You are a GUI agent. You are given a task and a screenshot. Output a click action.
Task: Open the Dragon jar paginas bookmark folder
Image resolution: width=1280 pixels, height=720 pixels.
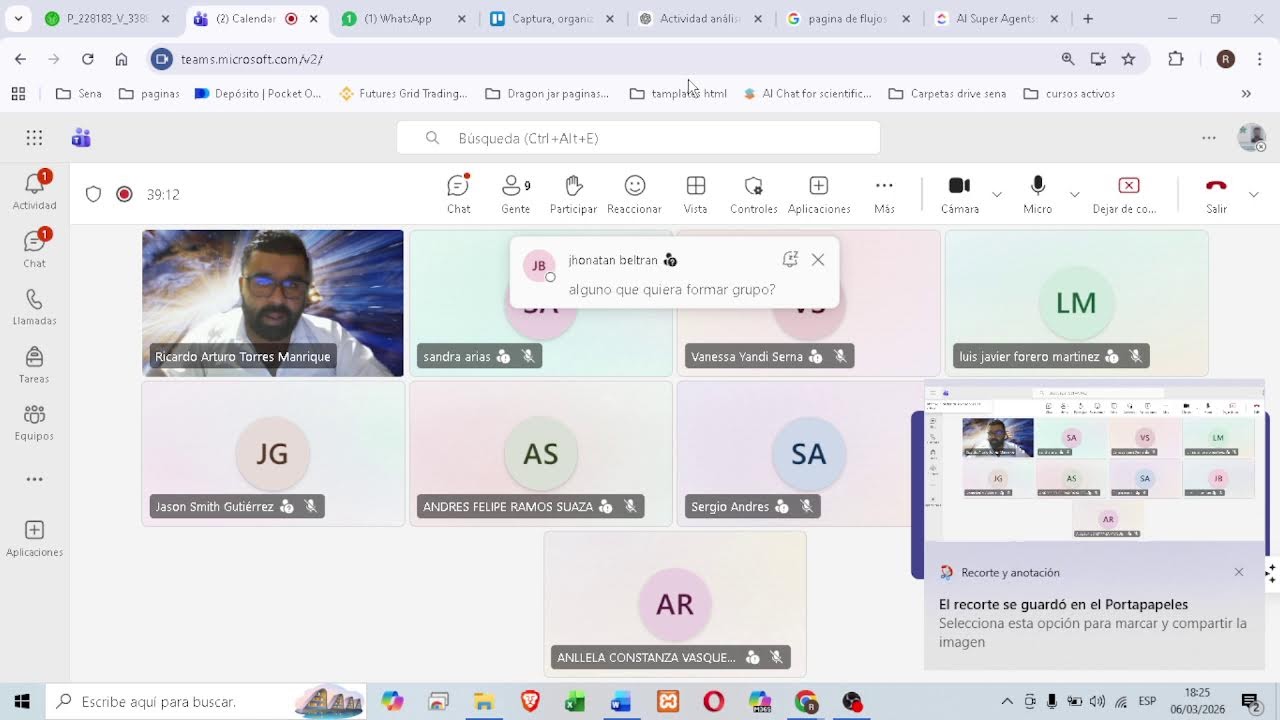tap(547, 94)
